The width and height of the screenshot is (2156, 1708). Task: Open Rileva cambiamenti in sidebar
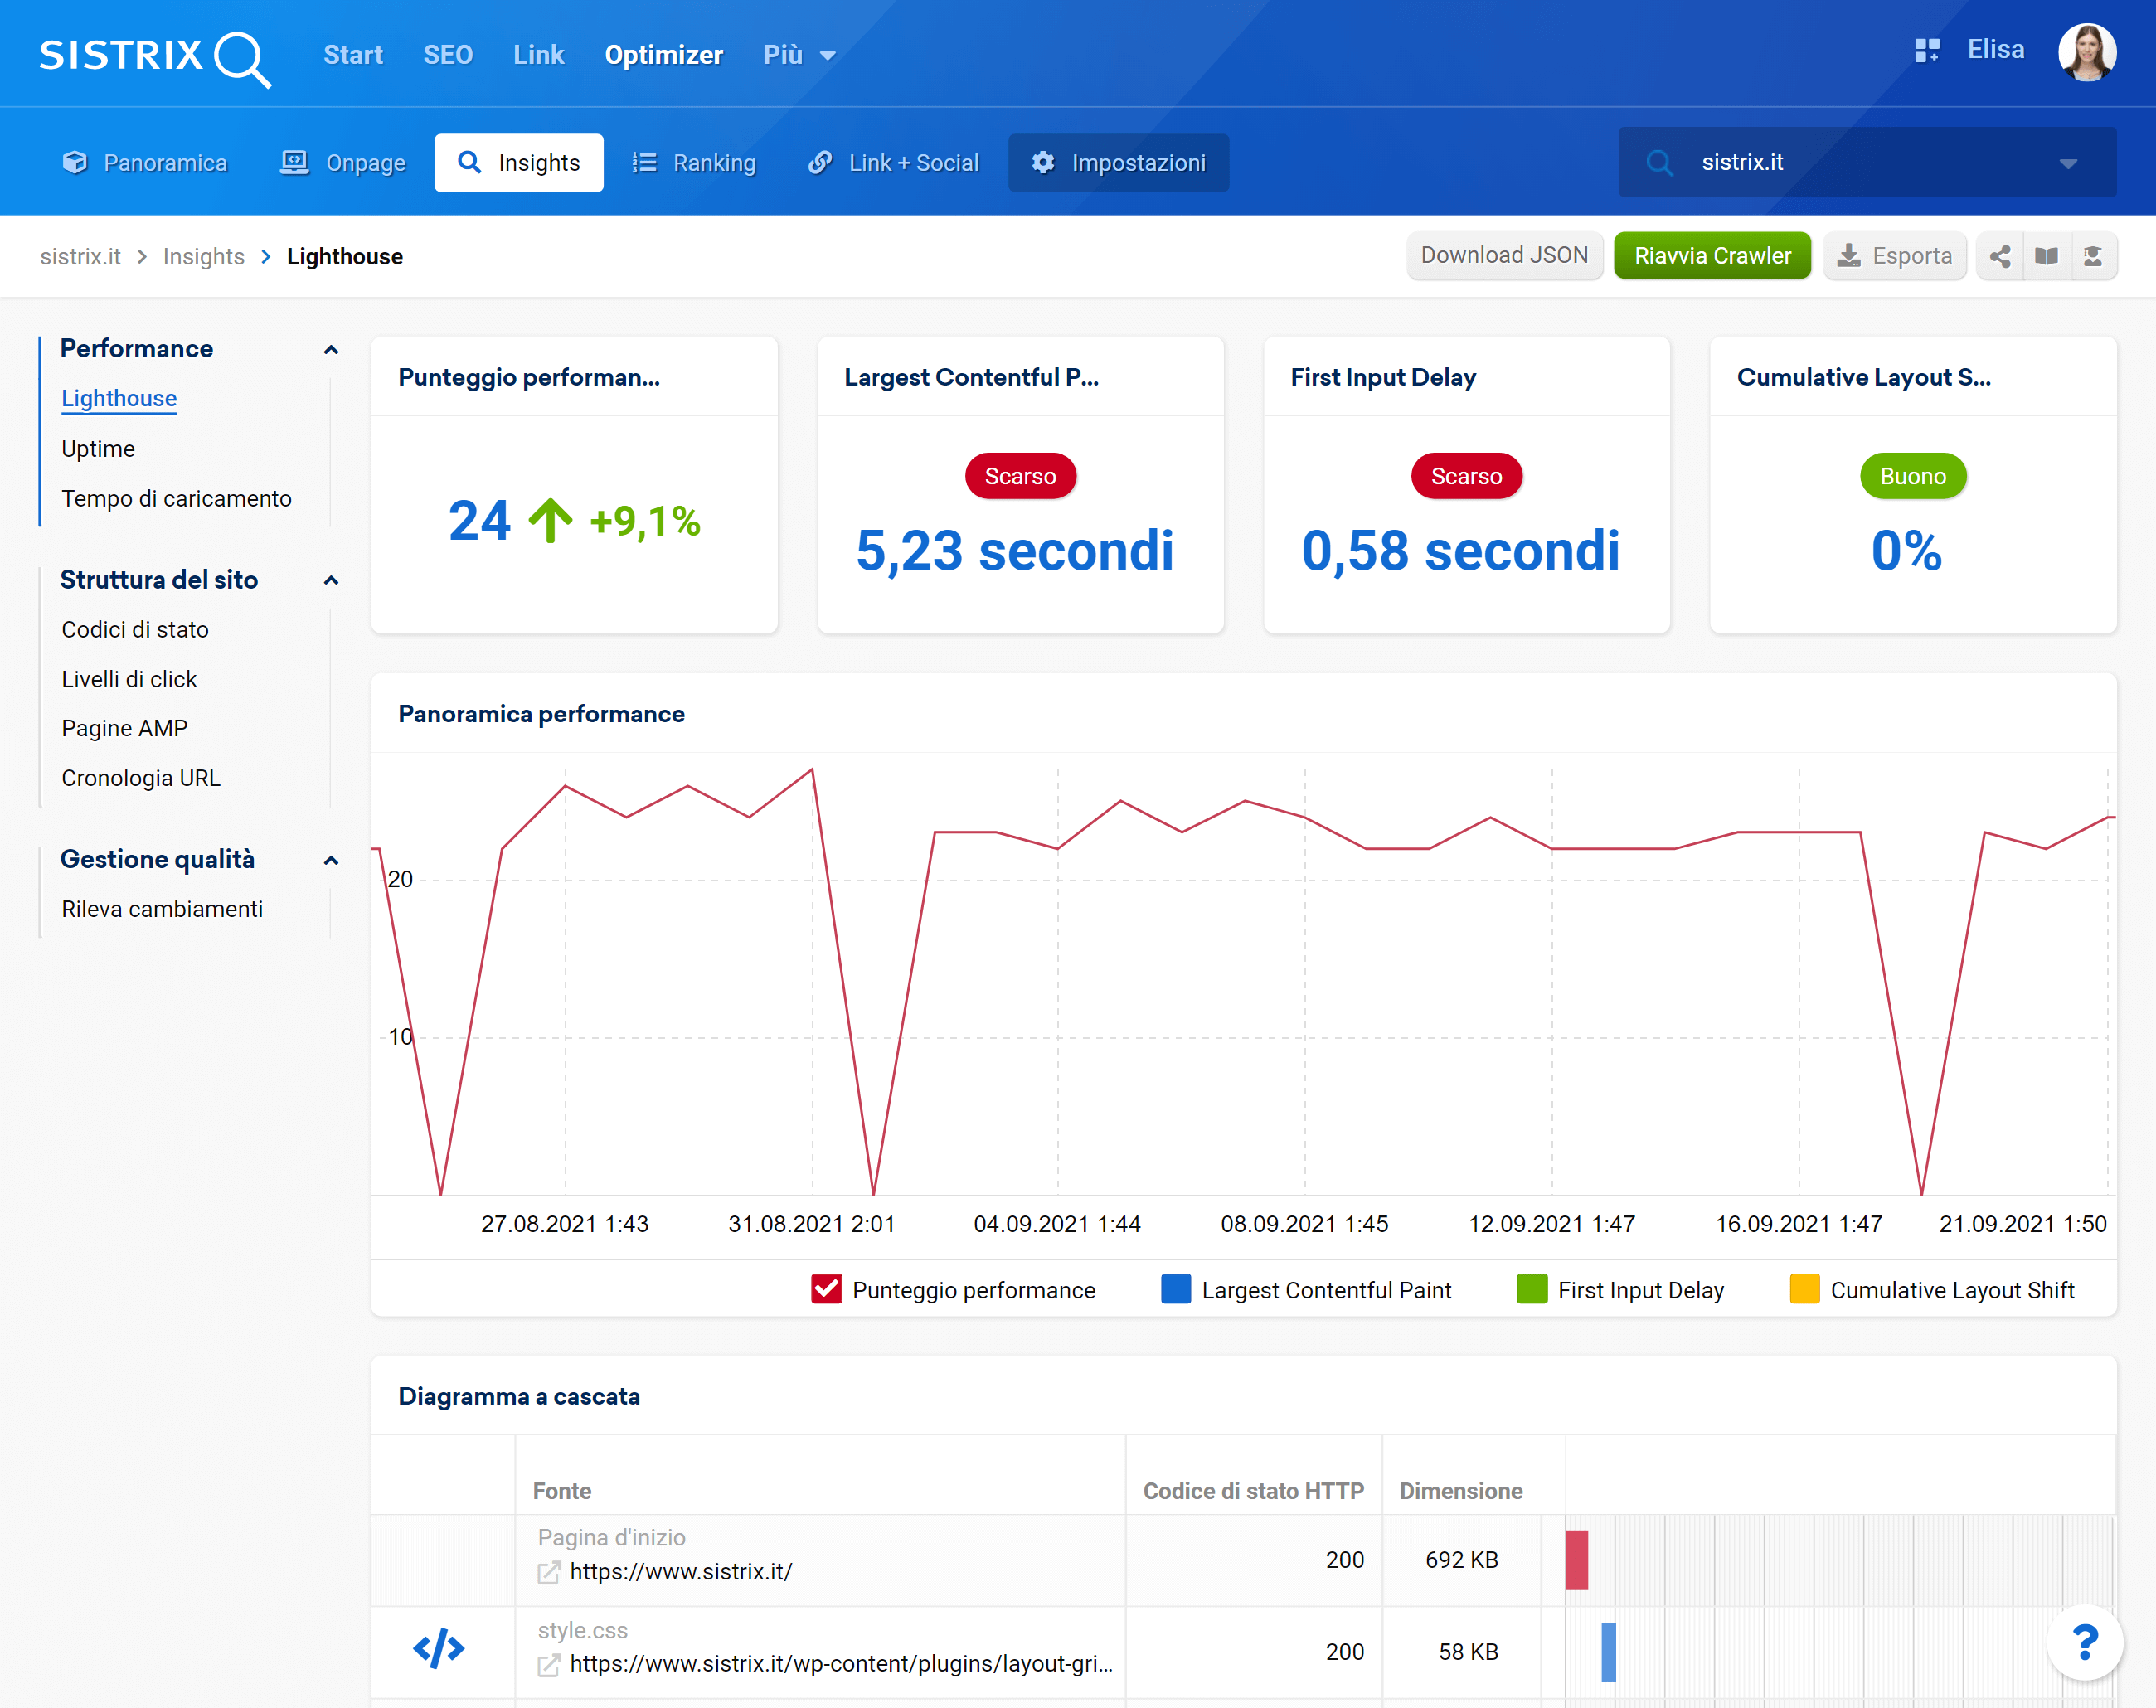point(162,909)
